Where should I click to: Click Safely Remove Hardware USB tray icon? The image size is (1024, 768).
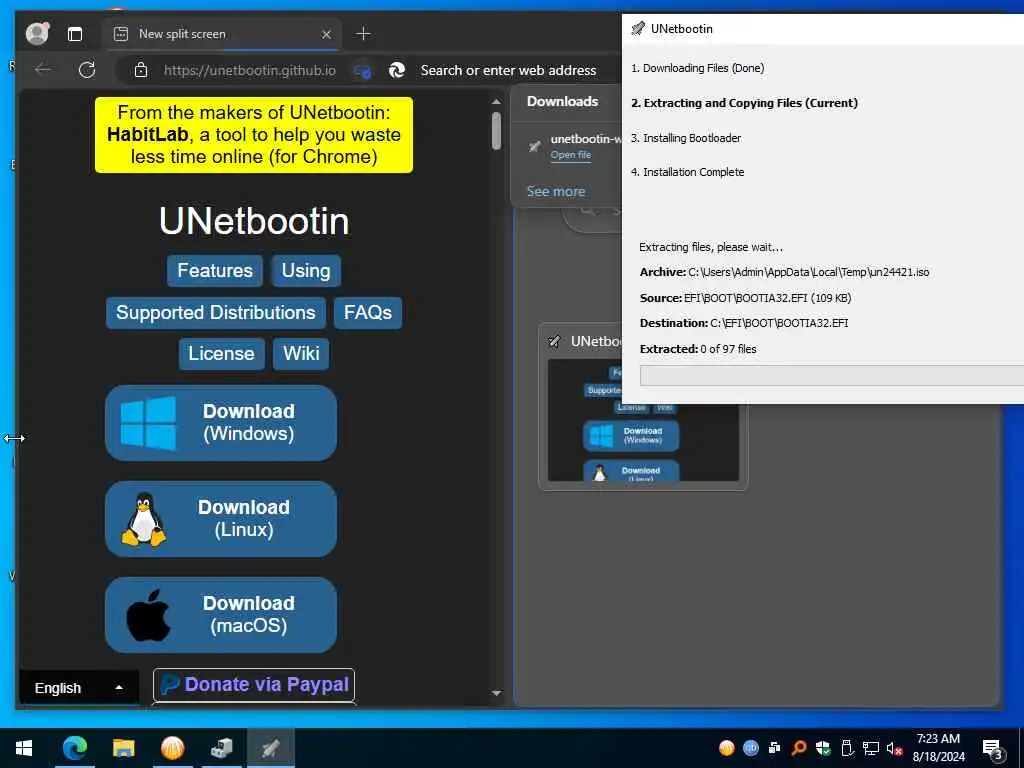point(846,748)
